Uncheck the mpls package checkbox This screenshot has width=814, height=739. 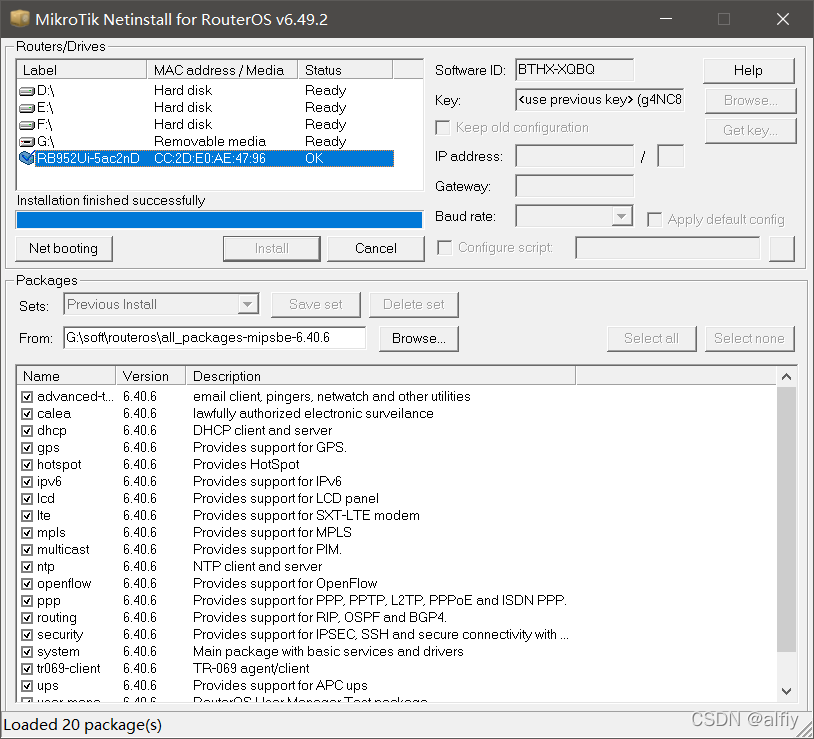coord(27,533)
